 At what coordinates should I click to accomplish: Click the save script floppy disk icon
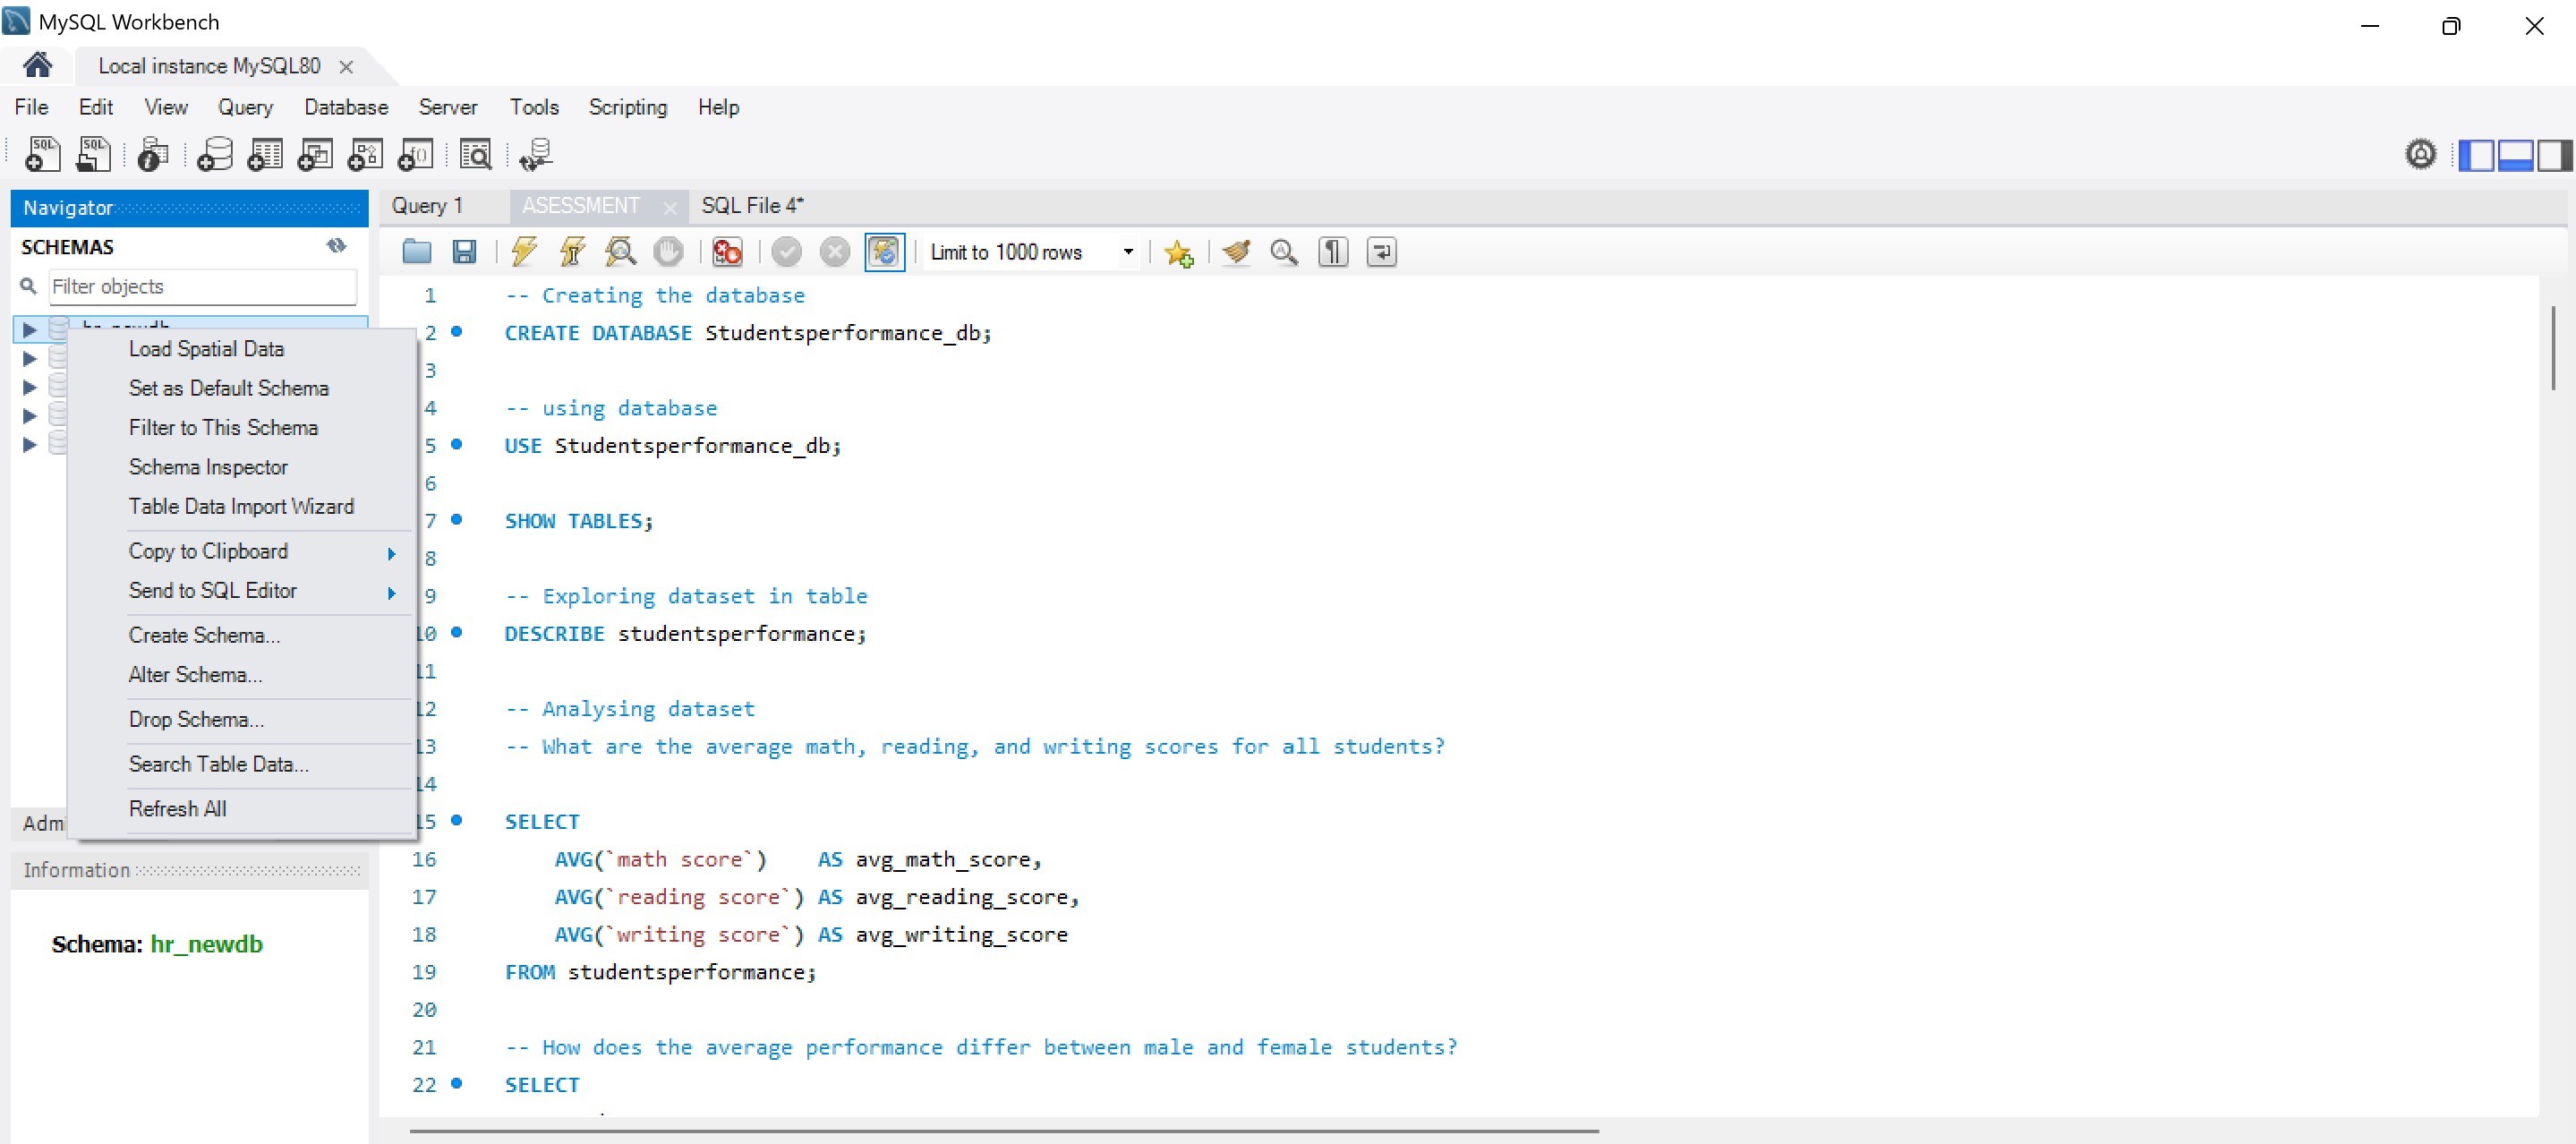464,252
